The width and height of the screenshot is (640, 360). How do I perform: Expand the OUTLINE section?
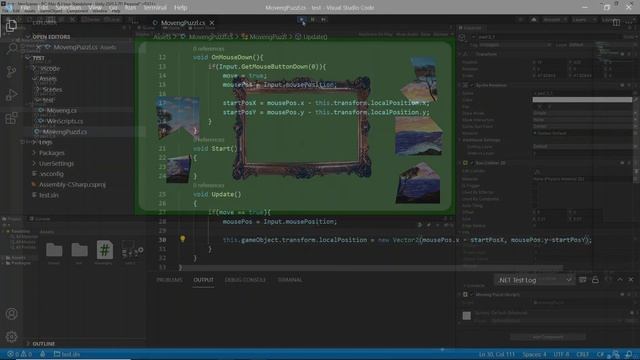[43, 344]
